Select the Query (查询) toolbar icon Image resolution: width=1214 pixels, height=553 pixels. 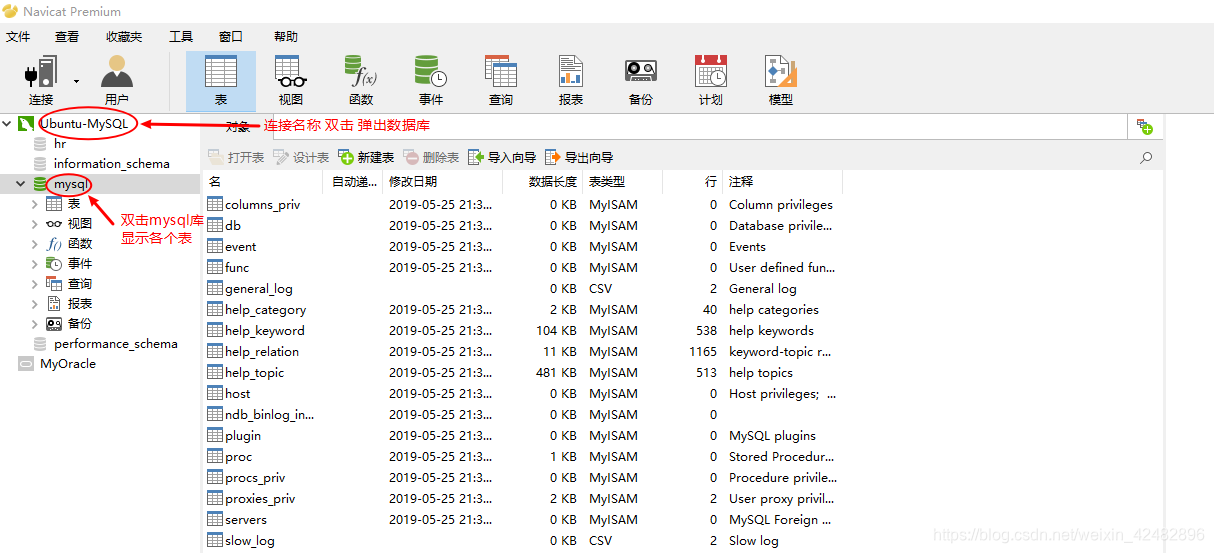[x=501, y=82]
